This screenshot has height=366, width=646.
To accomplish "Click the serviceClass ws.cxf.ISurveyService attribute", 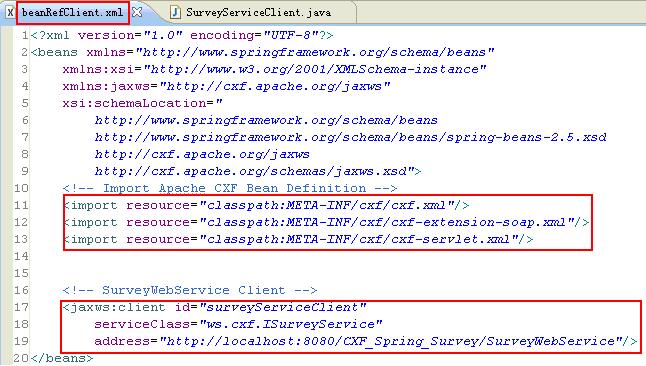I will click(x=238, y=324).
